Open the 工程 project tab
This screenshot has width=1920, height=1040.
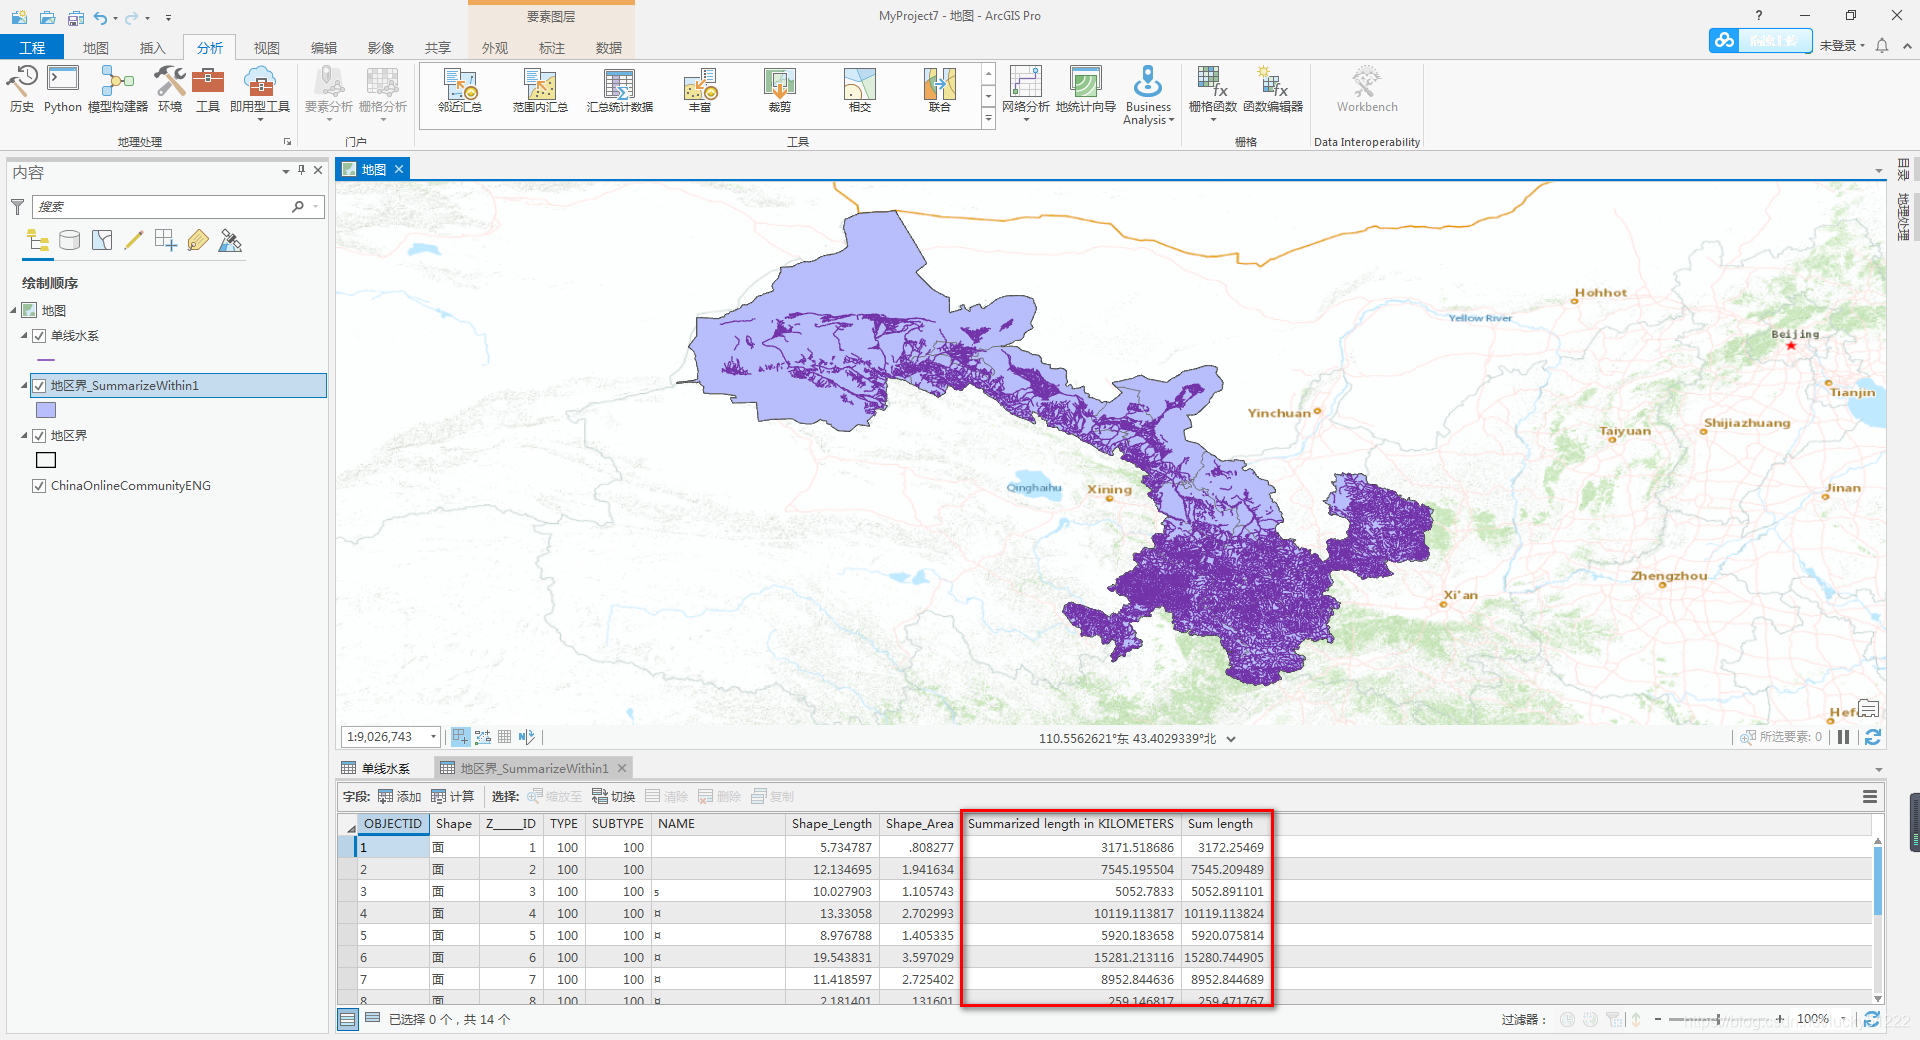(x=32, y=48)
